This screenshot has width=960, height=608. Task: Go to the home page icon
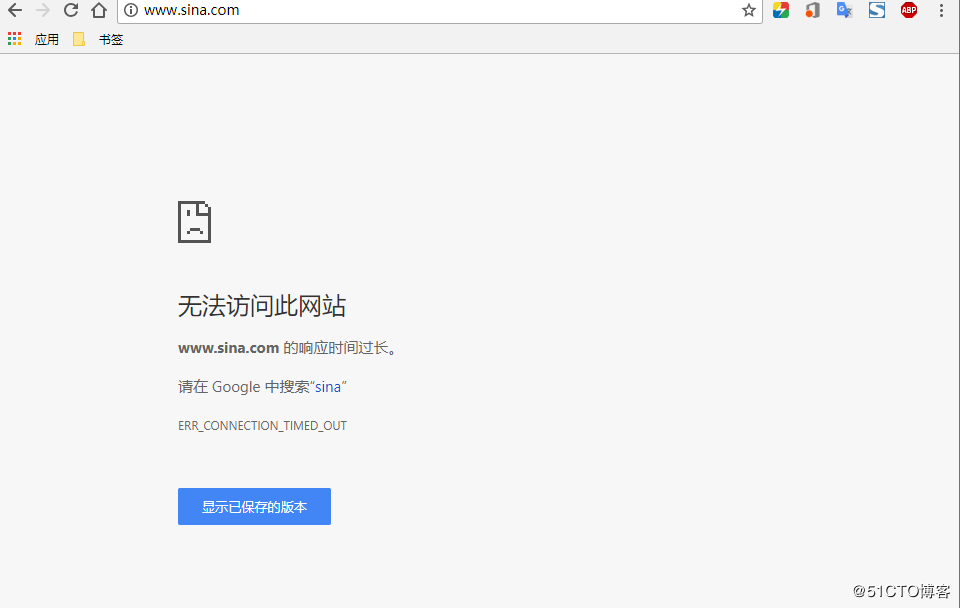99,10
